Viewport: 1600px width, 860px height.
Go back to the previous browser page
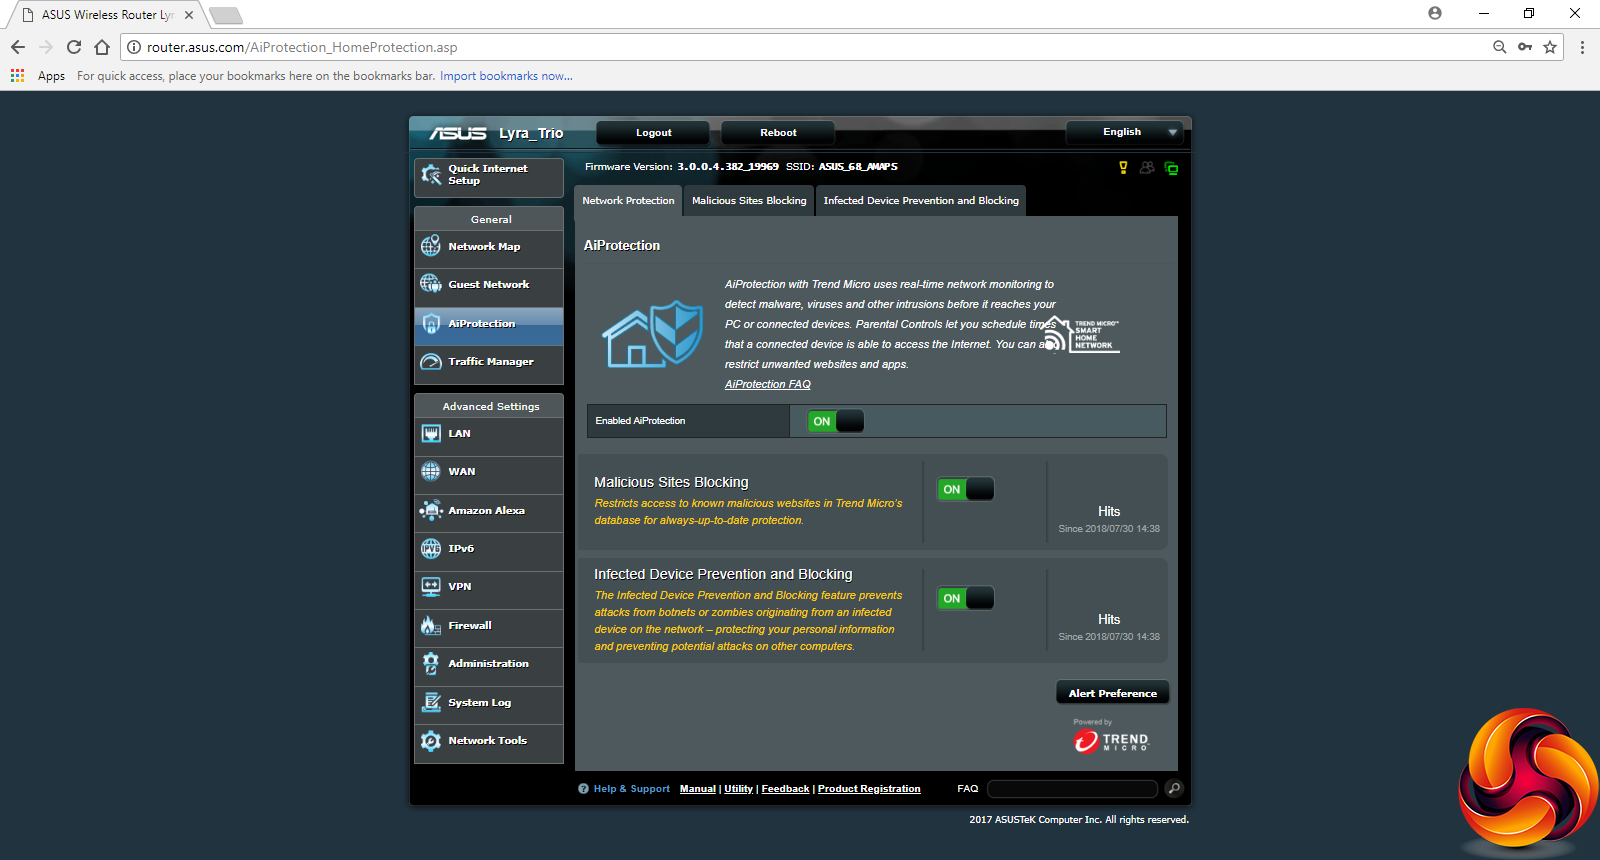tap(18, 47)
